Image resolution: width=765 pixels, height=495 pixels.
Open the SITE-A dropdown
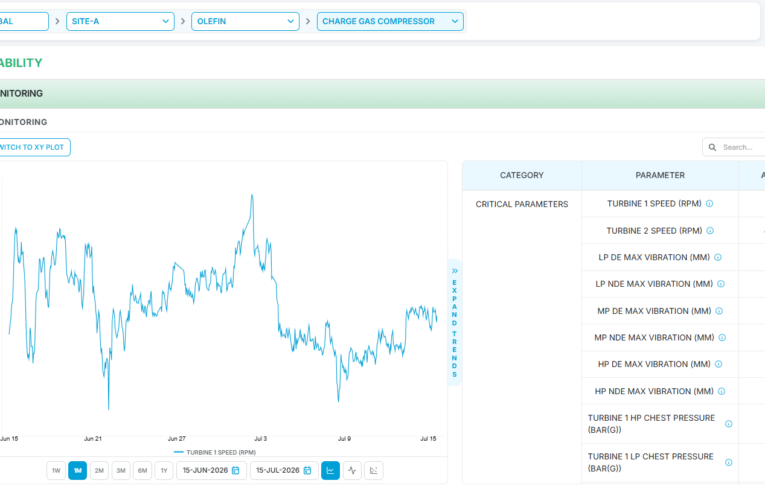pos(120,21)
